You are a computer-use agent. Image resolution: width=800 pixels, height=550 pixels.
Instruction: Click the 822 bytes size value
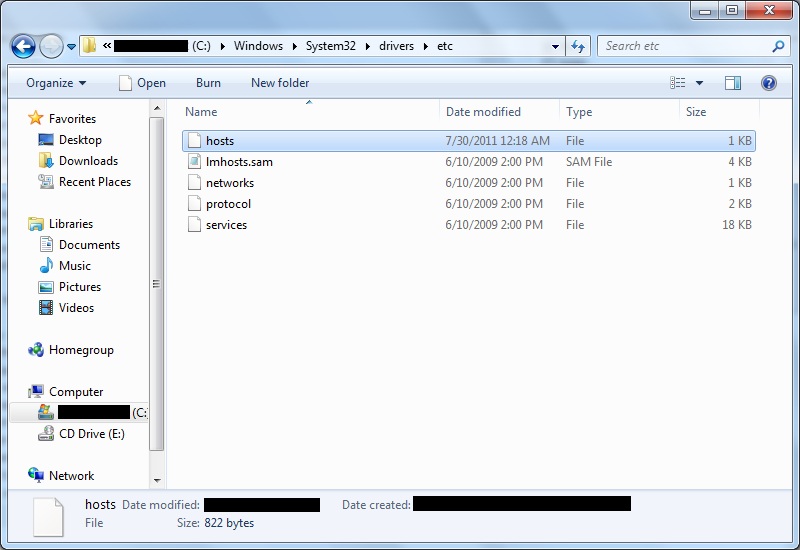pyautogui.click(x=229, y=523)
